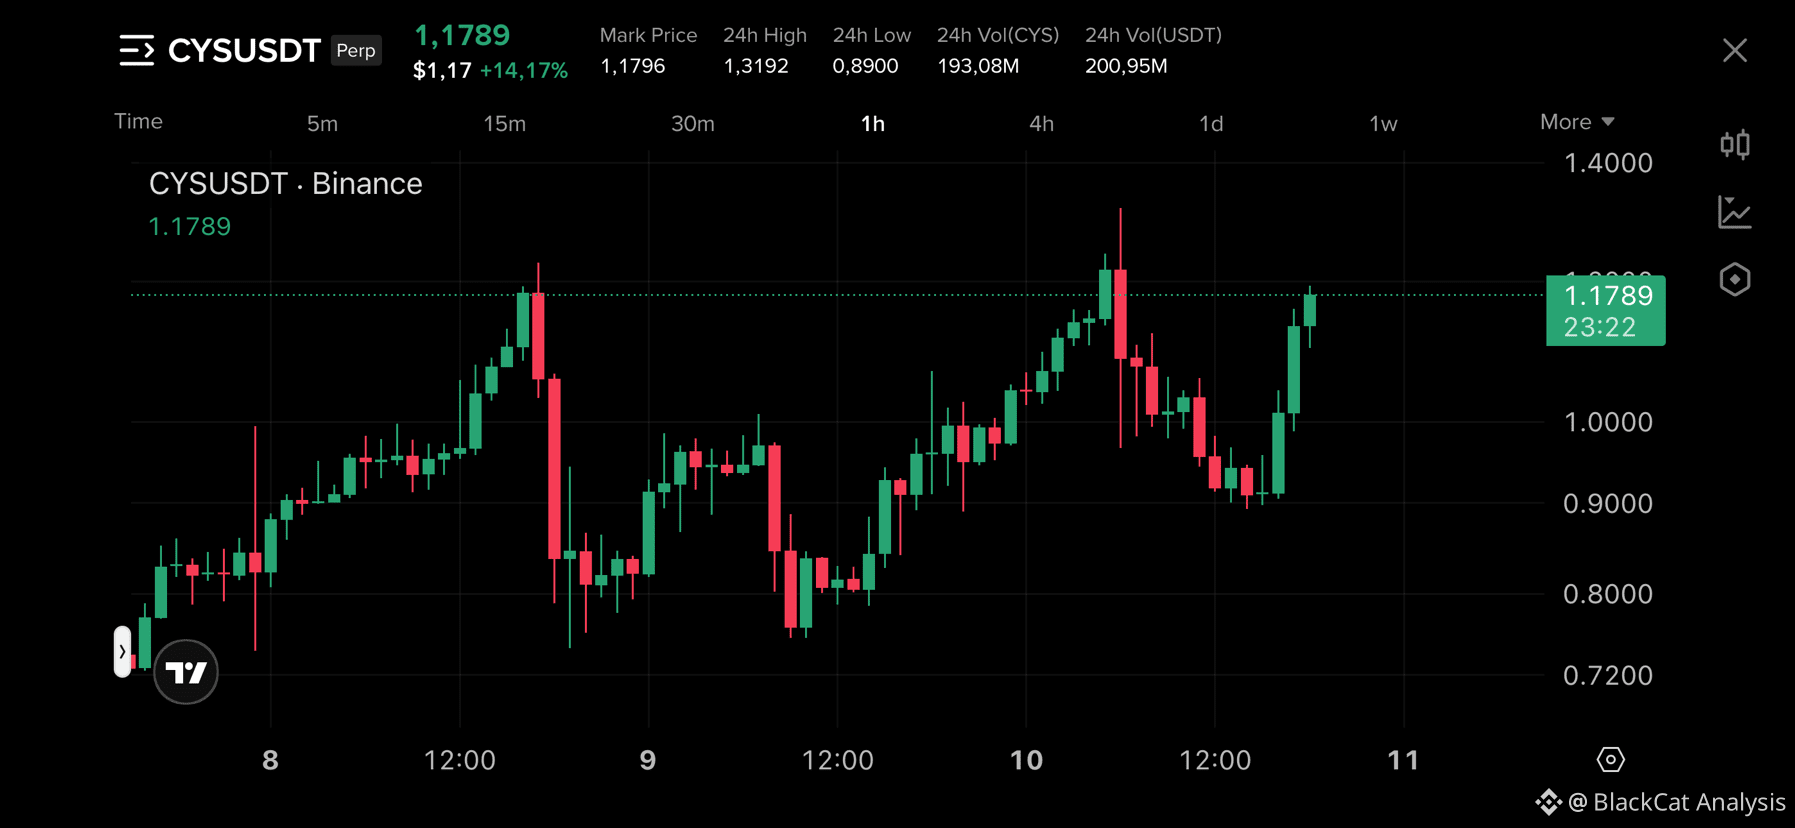This screenshot has width=1795, height=828.
Task: Open the hexagon chart settings icon
Action: 1735,279
